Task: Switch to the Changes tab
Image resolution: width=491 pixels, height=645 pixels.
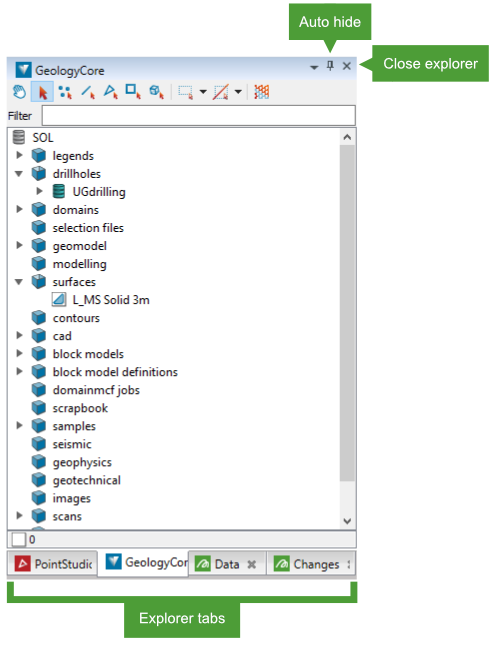Action: (x=311, y=564)
